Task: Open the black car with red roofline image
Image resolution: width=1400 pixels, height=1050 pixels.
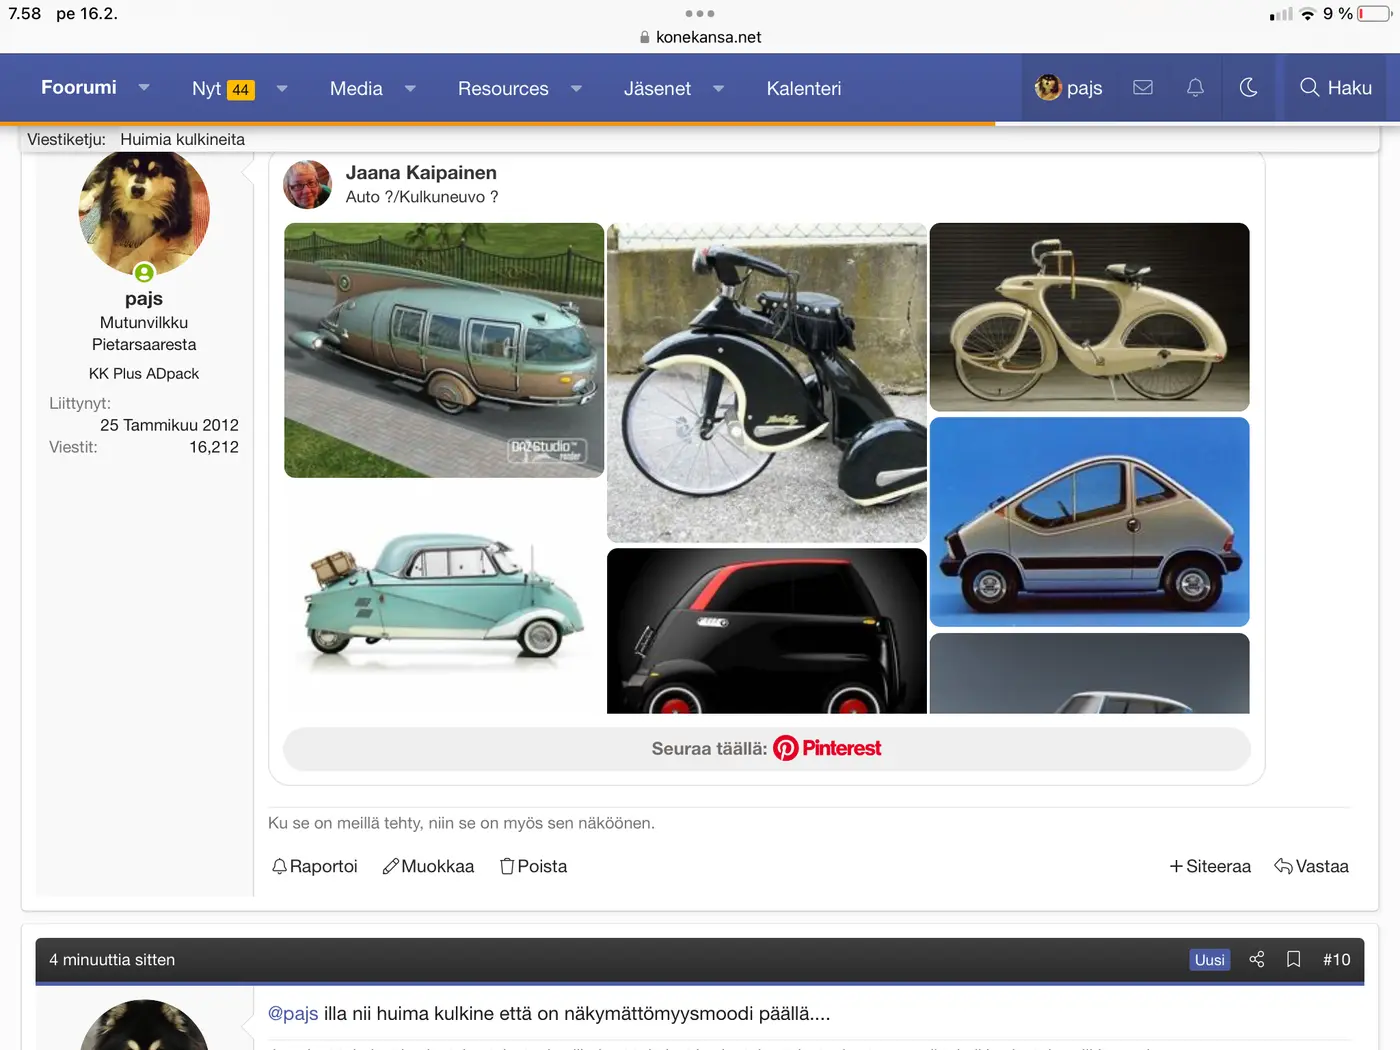Action: pos(767,631)
